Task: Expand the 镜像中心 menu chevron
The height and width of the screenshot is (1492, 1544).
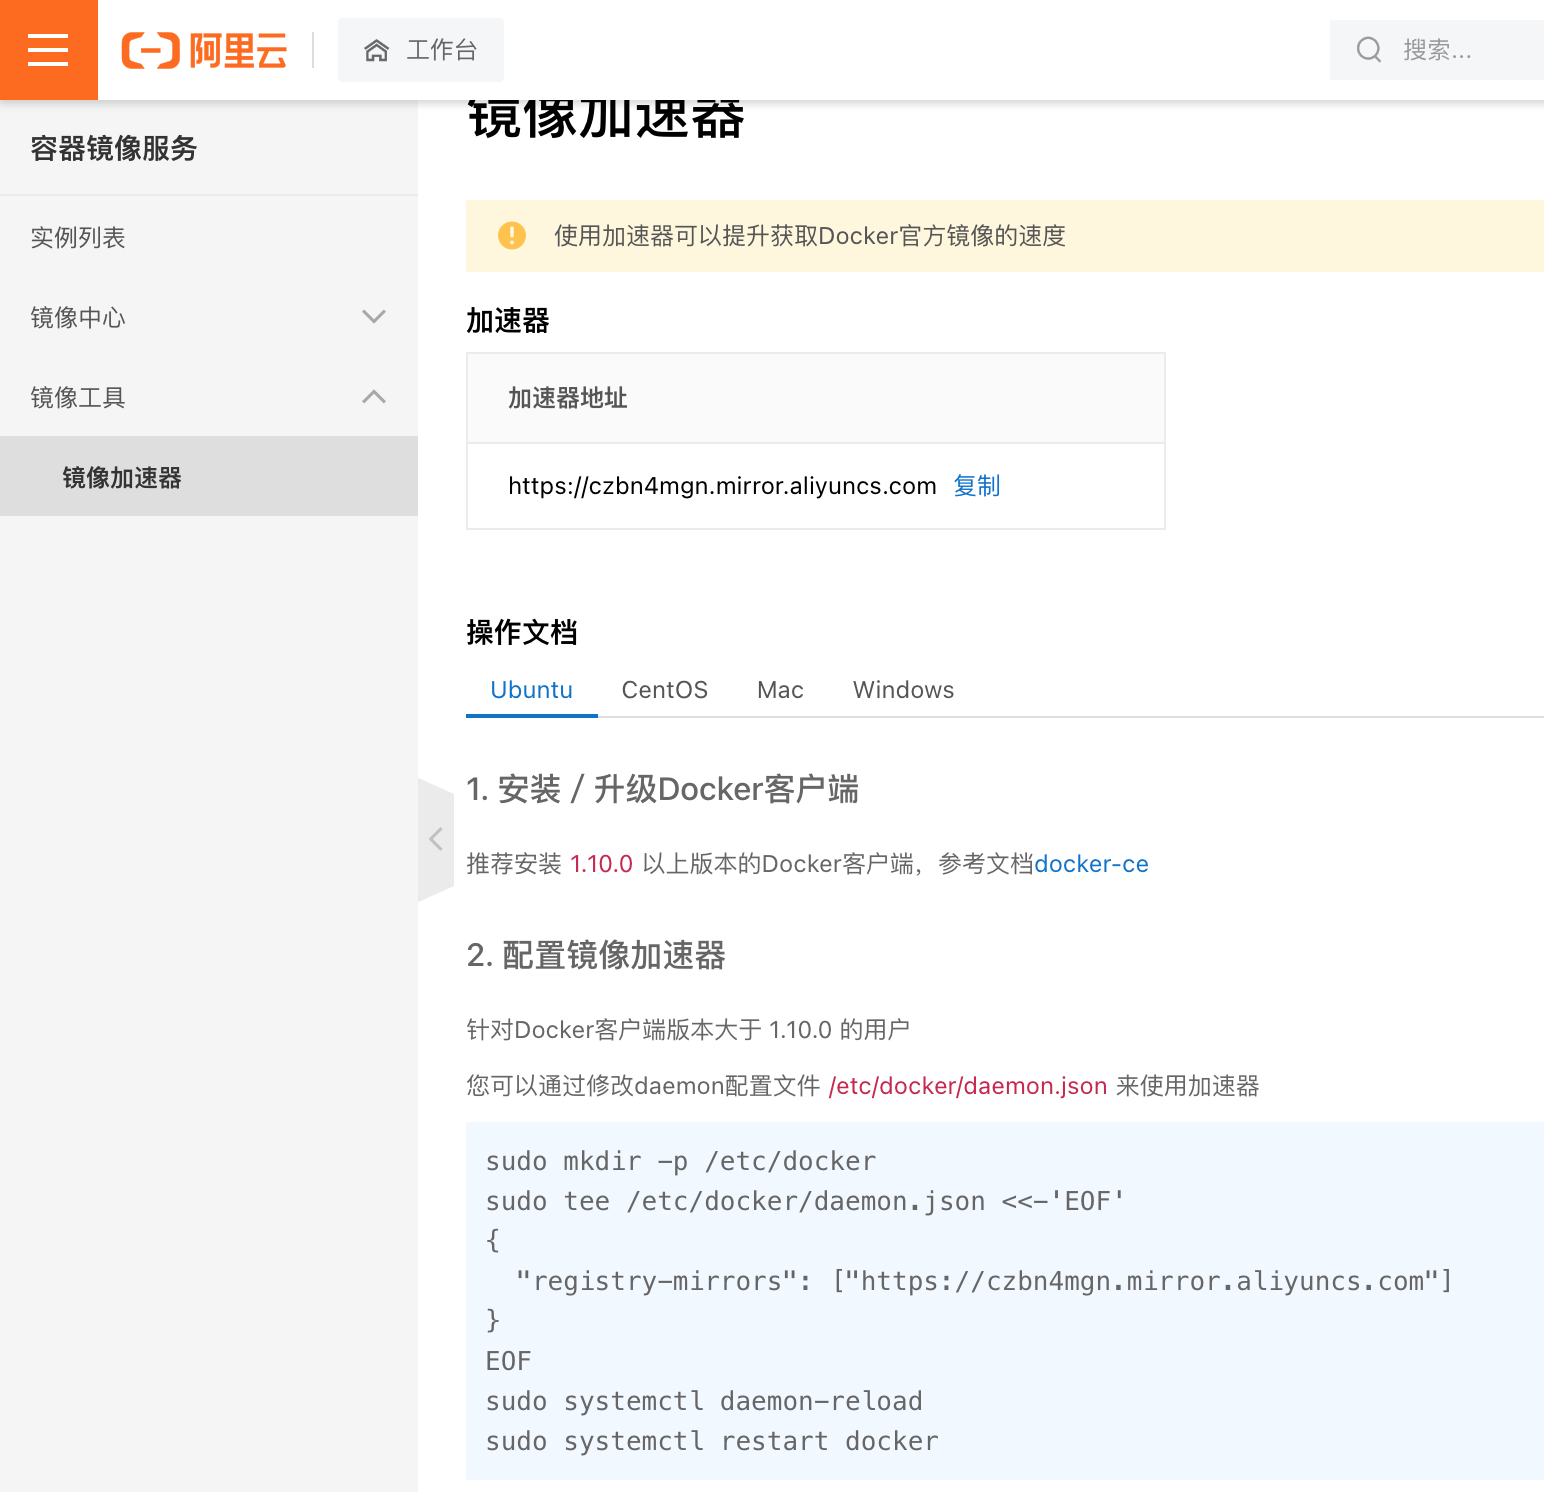Action: pyautogui.click(x=374, y=317)
